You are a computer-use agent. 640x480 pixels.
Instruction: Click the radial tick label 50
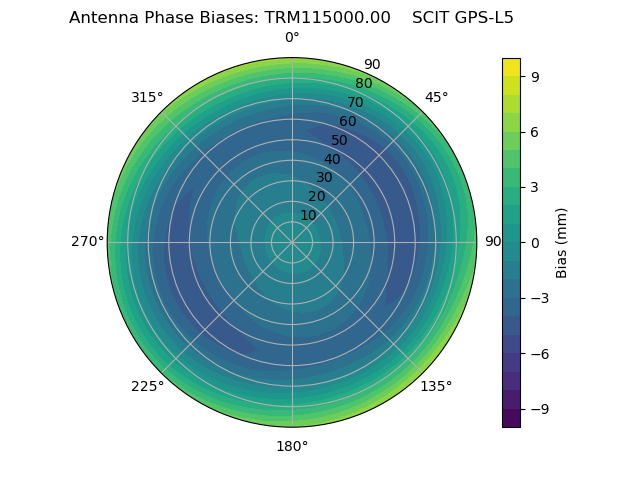(x=339, y=140)
